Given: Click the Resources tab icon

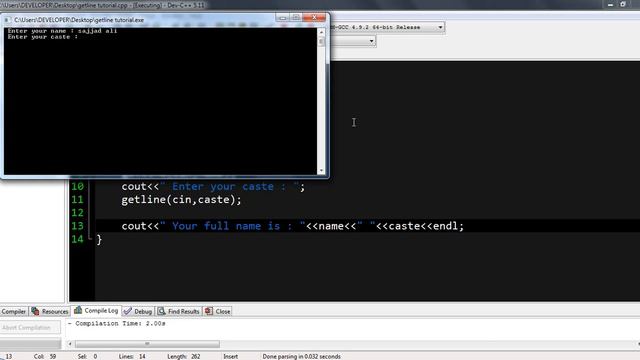Looking at the screenshot, I should [36, 311].
